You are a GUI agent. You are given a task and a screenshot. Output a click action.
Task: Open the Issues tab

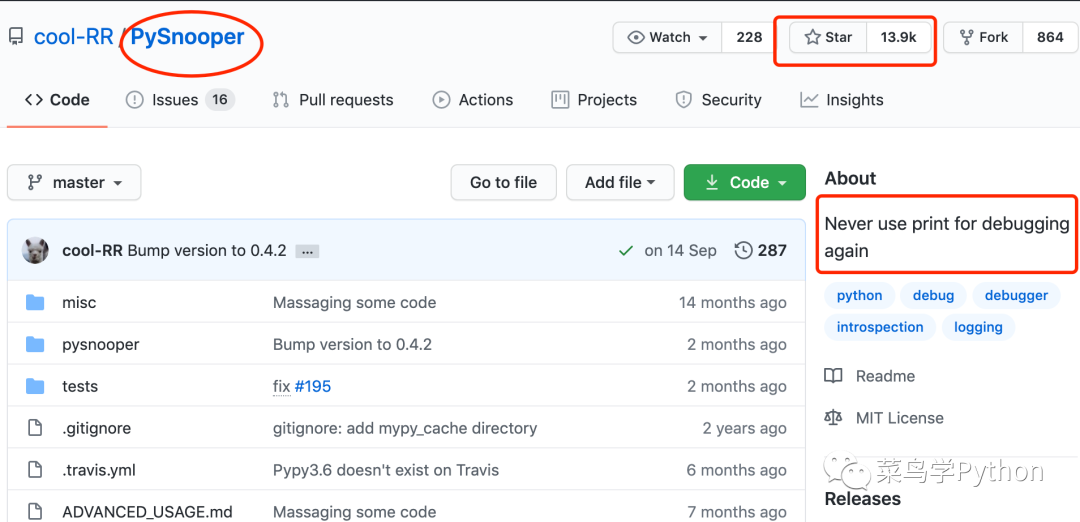(180, 100)
